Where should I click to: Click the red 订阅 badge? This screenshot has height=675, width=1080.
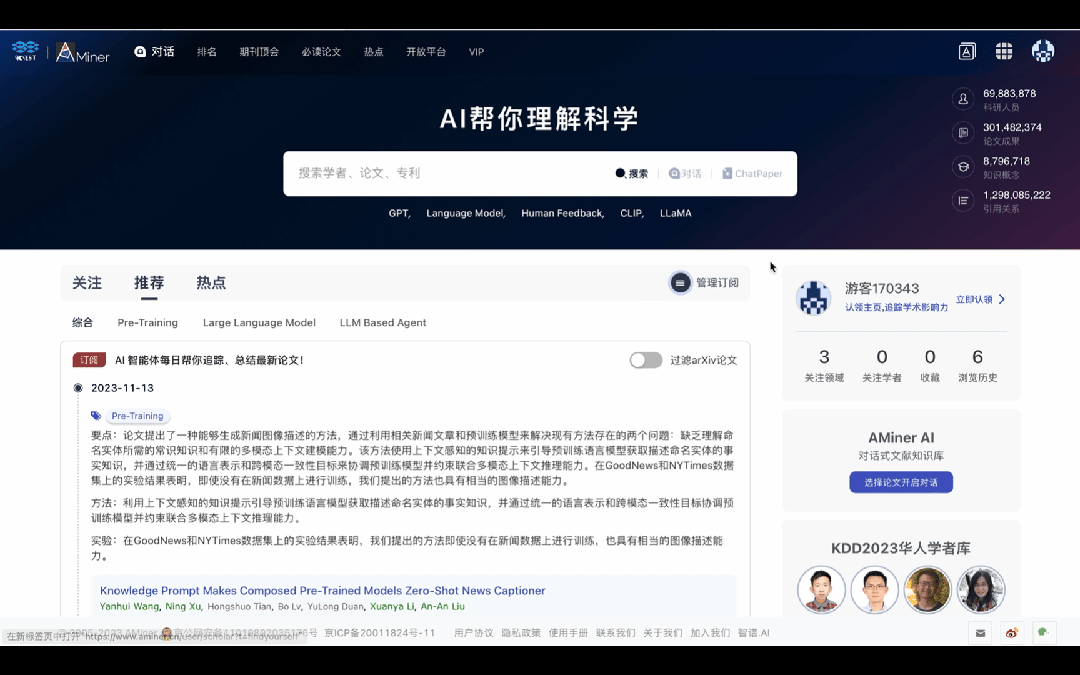coord(89,360)
